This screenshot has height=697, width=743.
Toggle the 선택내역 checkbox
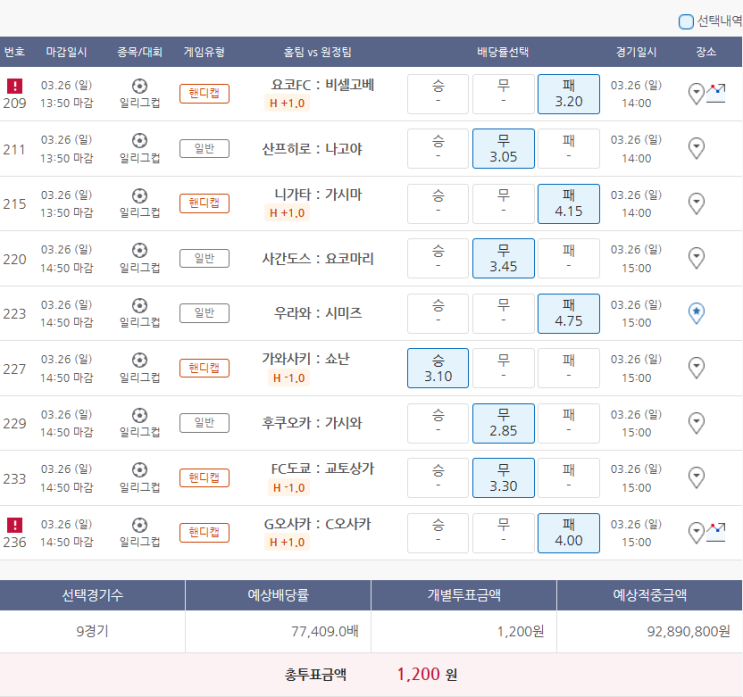(x=686, y=22)
